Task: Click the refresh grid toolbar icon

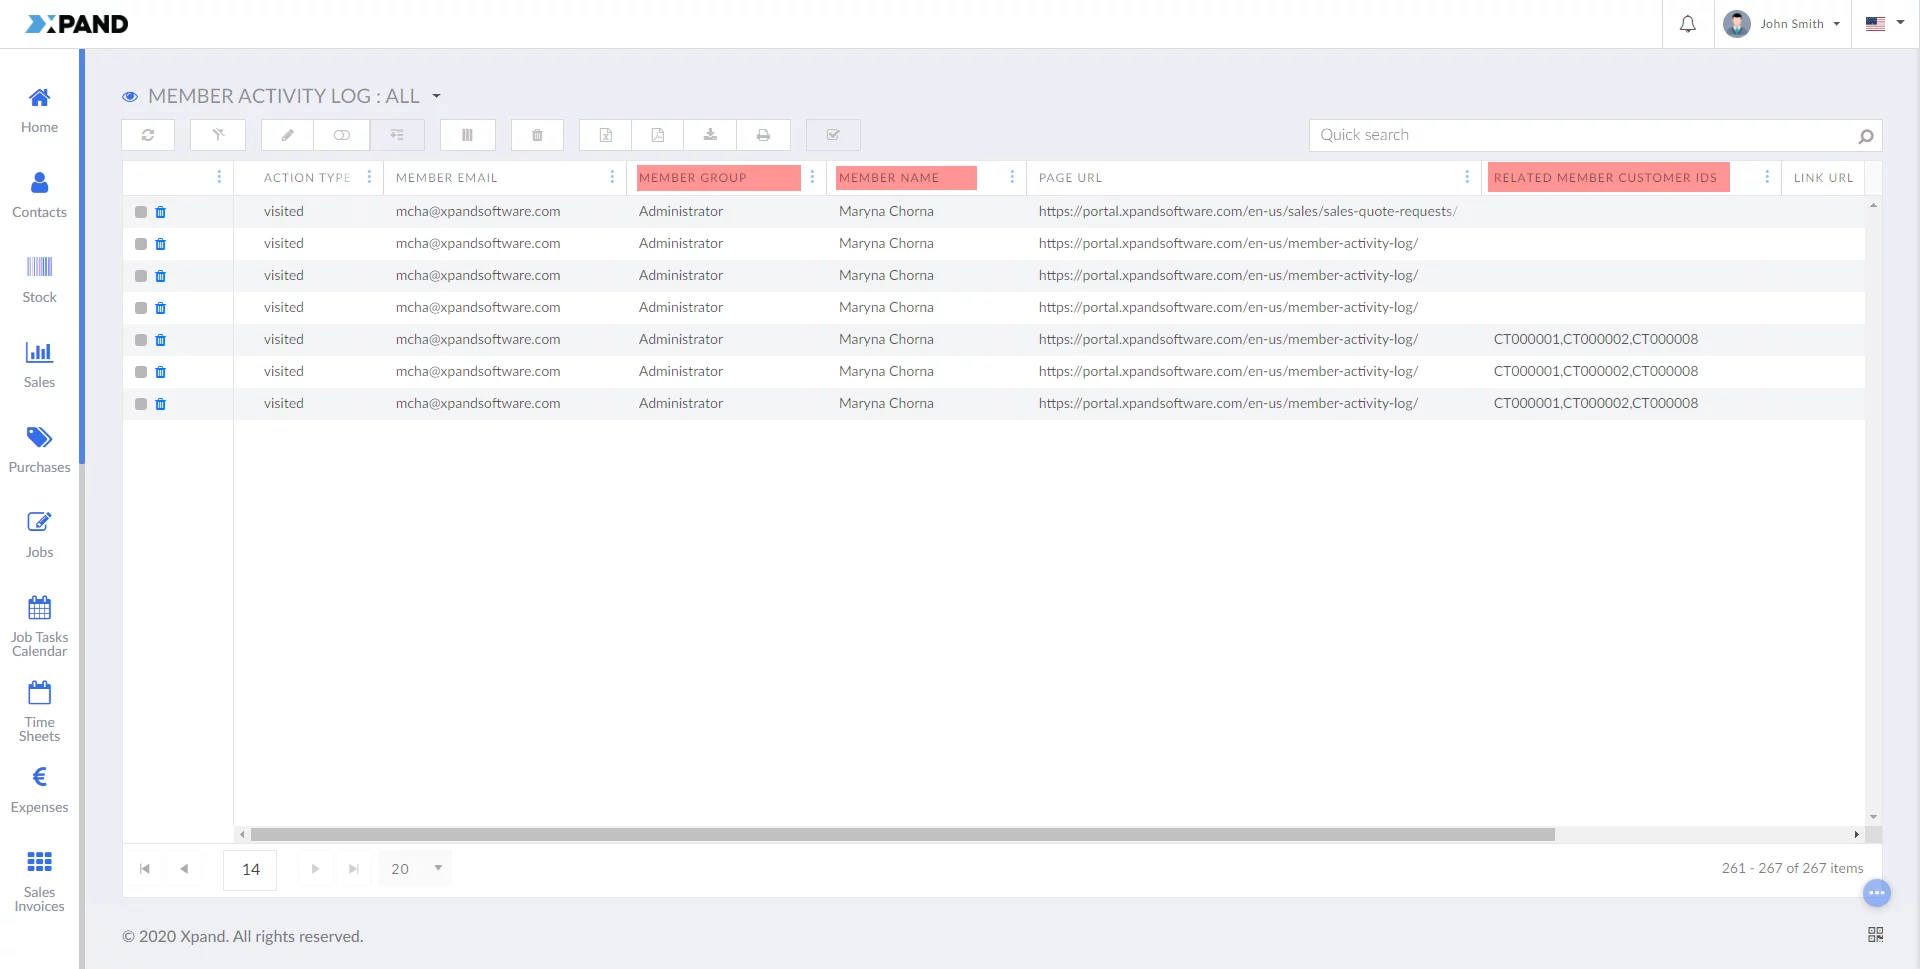Action: coord(148,135)
